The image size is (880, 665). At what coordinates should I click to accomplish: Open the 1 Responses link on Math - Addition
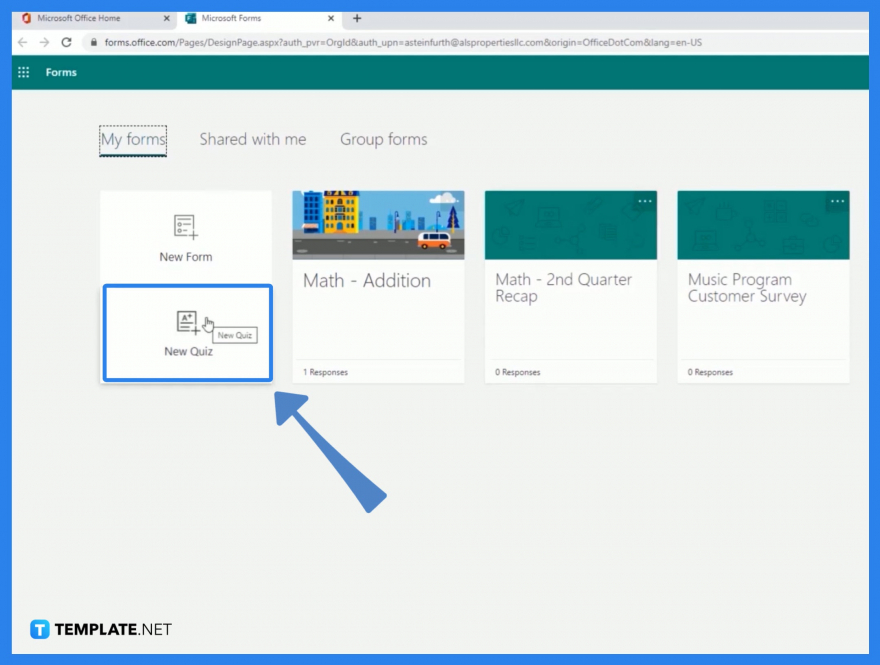pyautogui.click(x=324, y=371)
